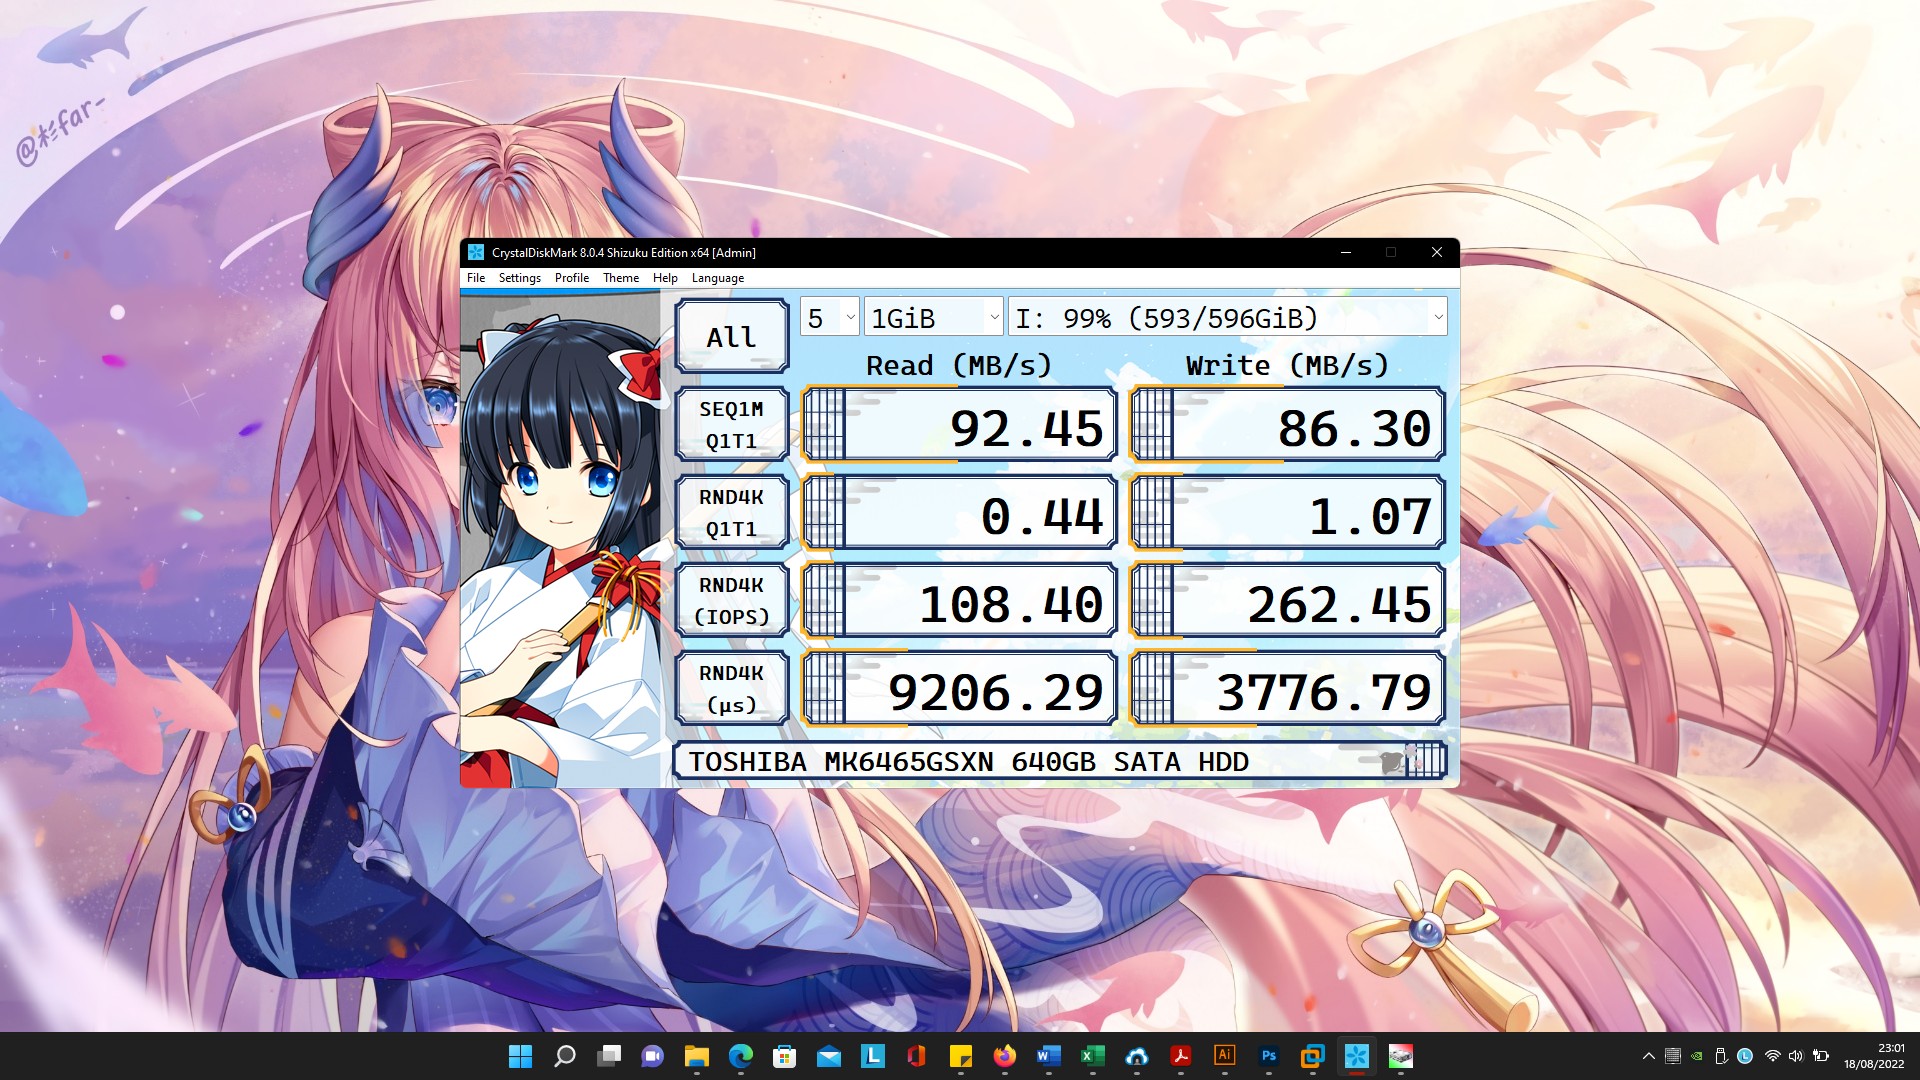Open the test count dropdown showing 5
Screen dimensions: 1920x1080
coord(830,318)
